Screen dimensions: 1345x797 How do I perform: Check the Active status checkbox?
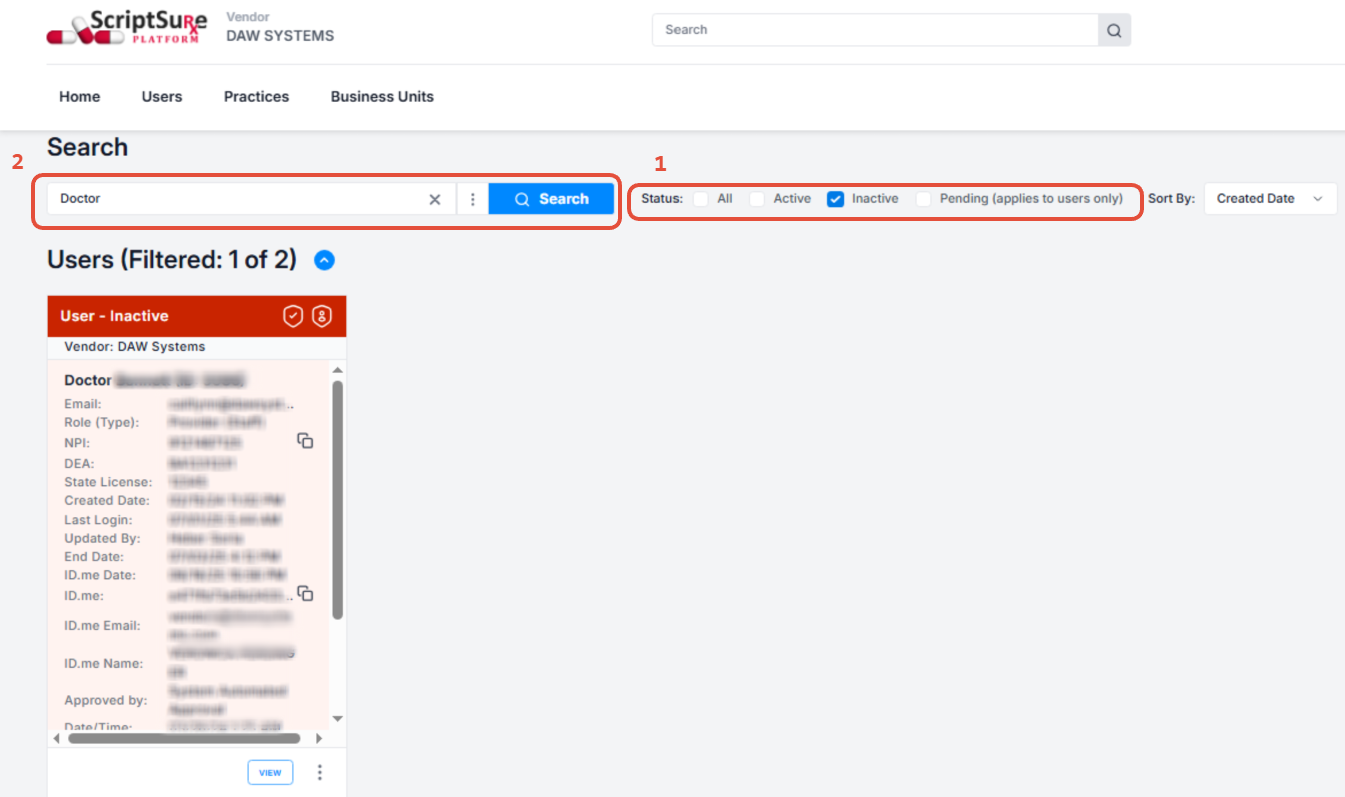pos(757,199)
